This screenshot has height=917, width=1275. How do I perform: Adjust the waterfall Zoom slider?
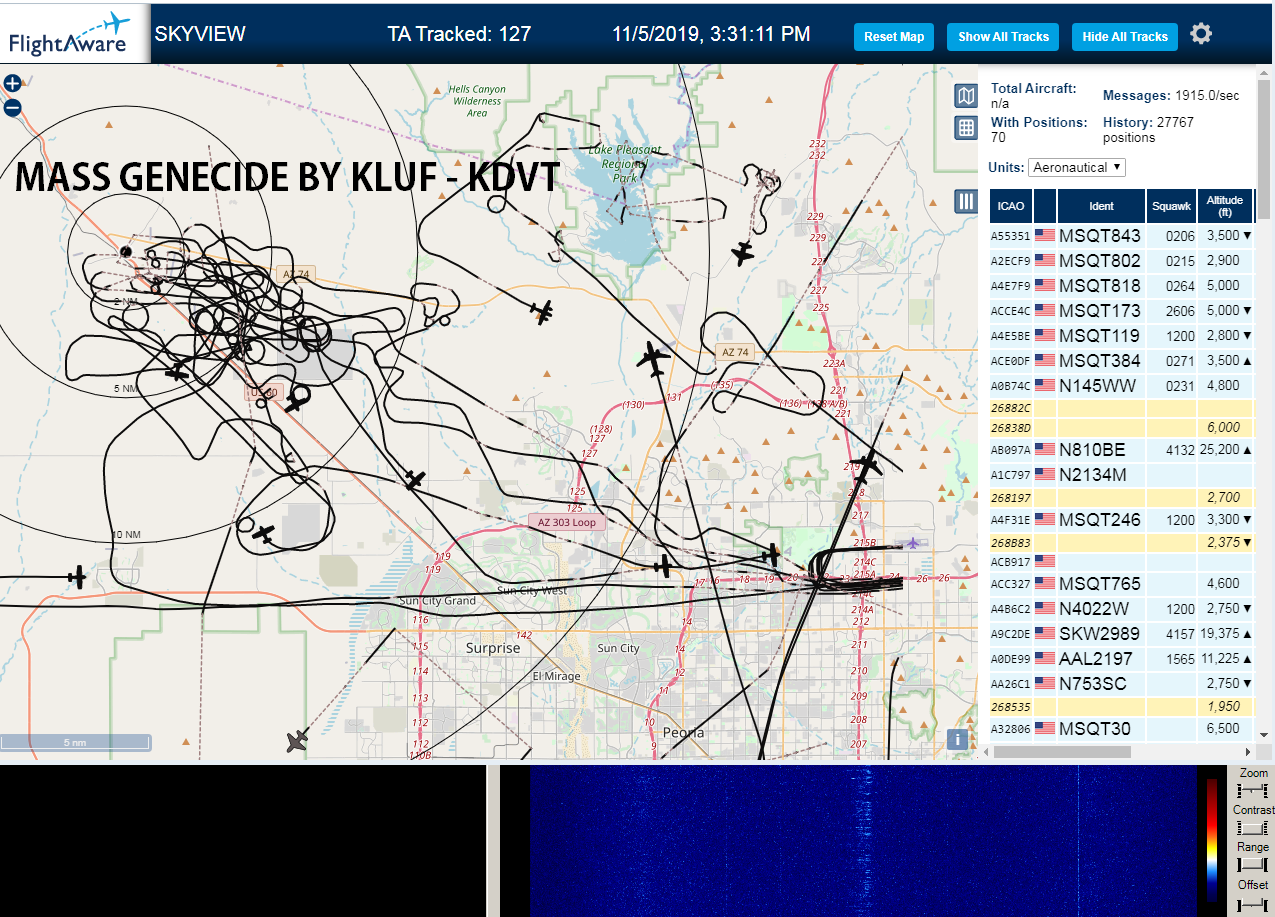click(1253, 791)
